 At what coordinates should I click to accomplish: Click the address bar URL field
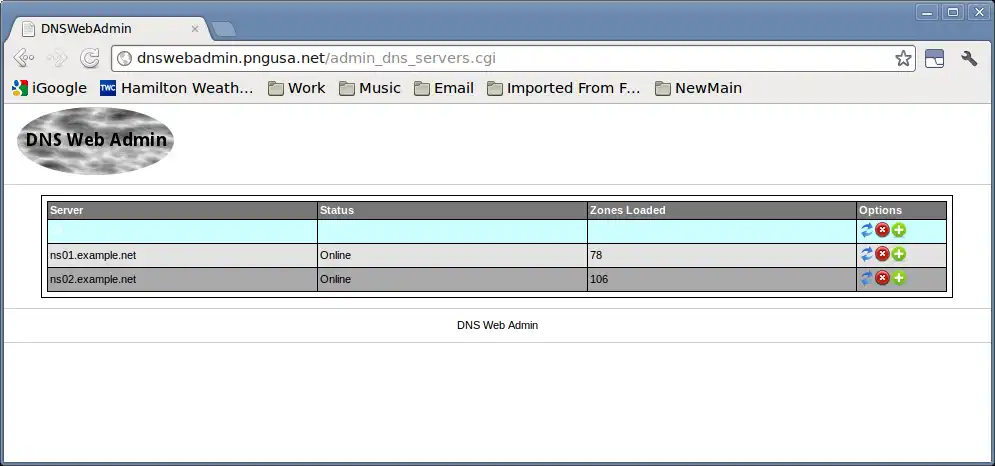pyautogui.click(x=506, y=58)
